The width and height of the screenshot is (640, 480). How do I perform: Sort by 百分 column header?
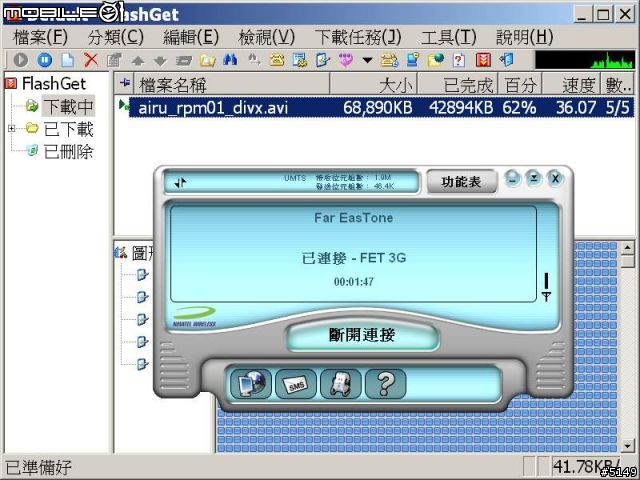click(520, 85)
